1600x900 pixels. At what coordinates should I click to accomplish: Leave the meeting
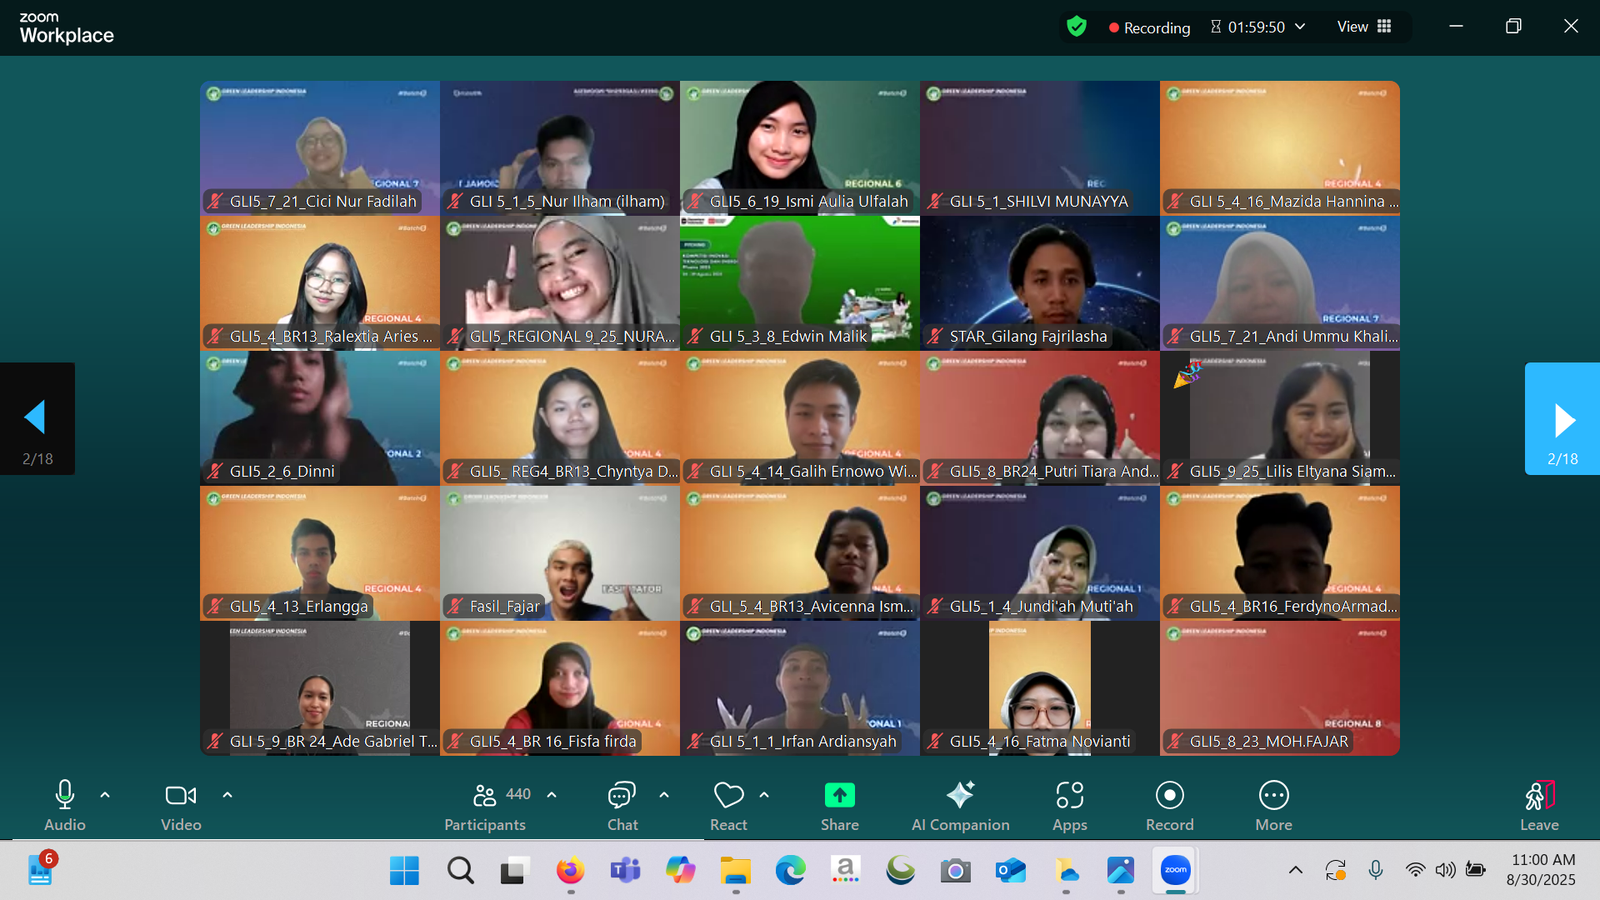click(1539, 806)
